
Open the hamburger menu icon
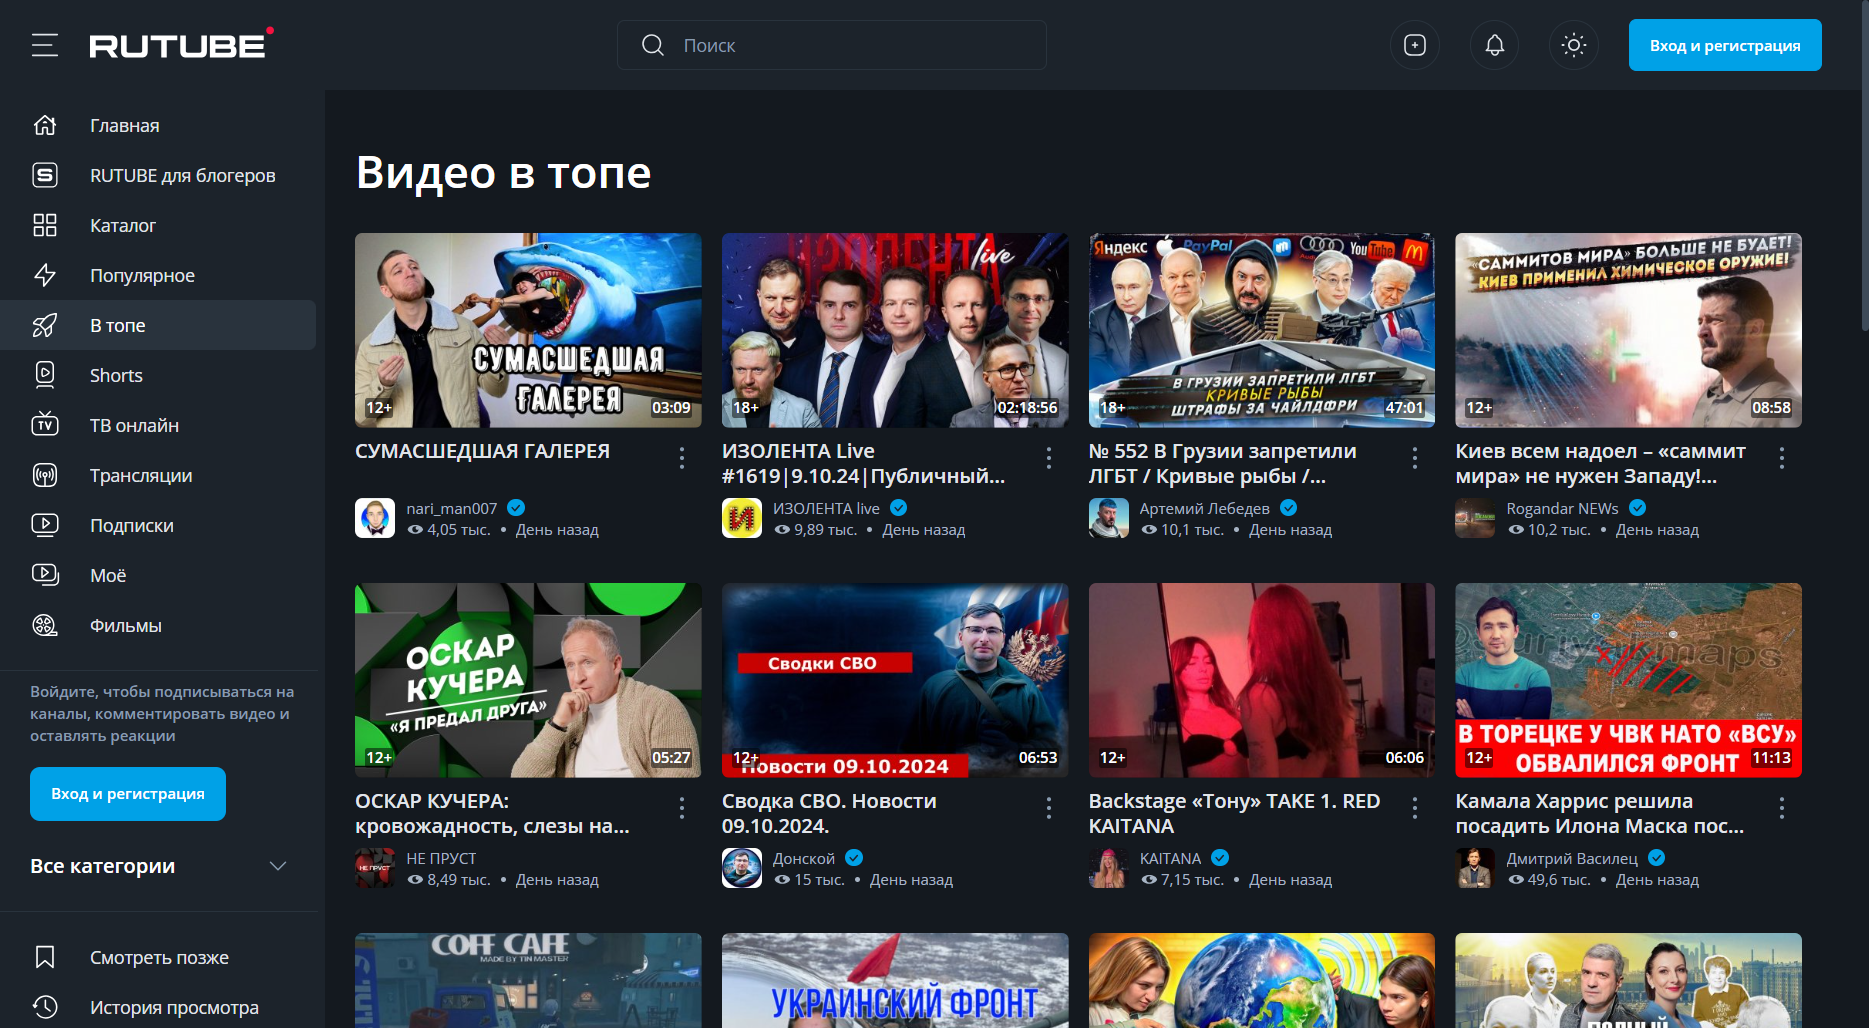coord(45,45)
